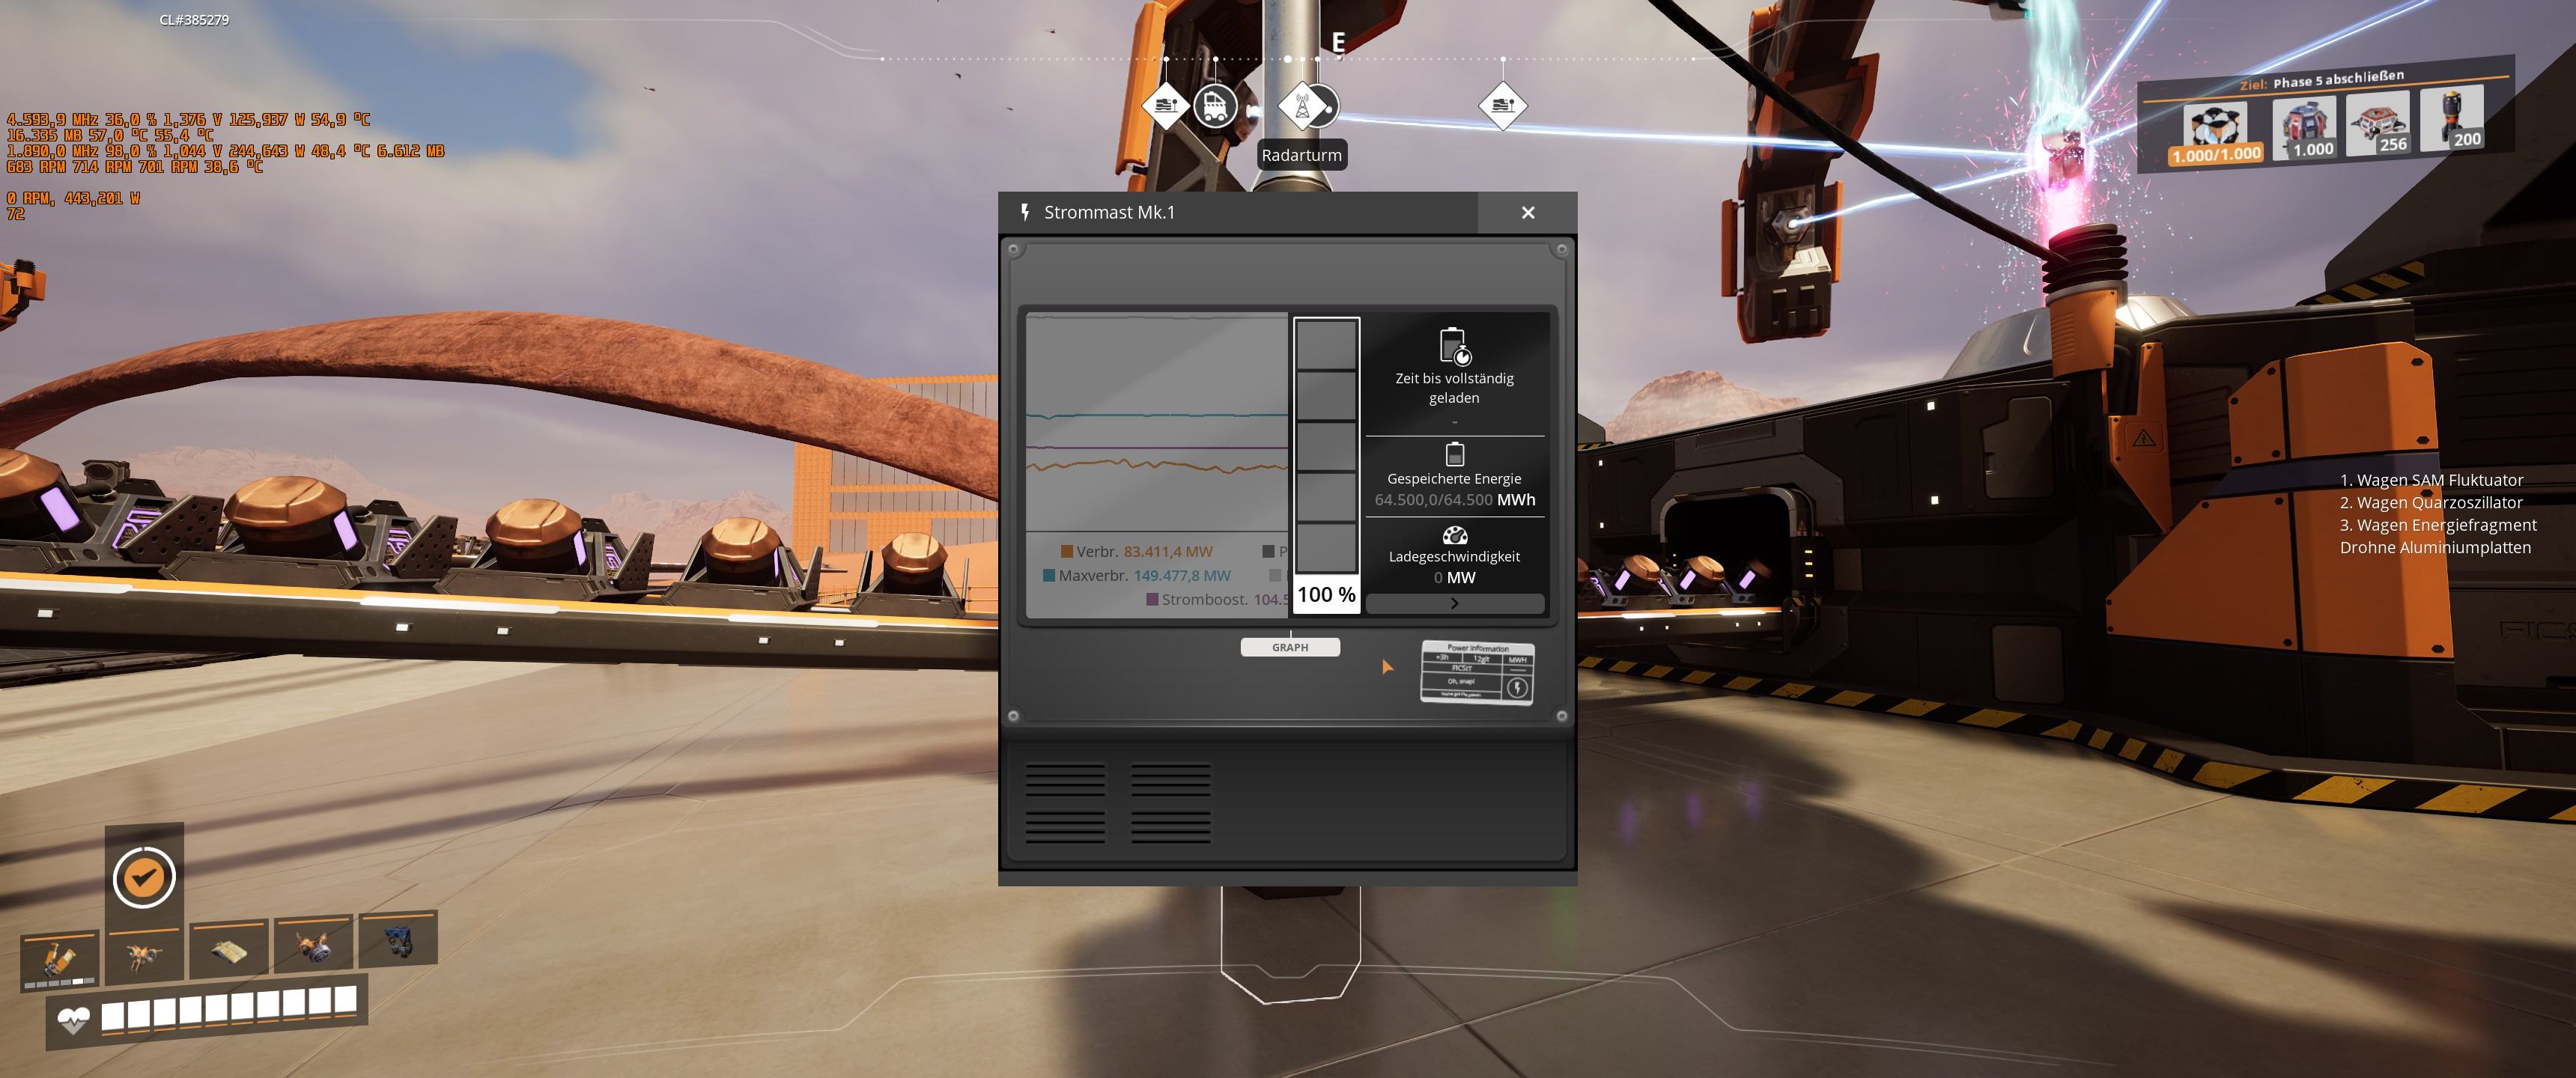The width and height of the screenshot is (2576, 1078).
Task: Click the battery icon above Gespeicherte Energie
Action: tap(1454, 455)
